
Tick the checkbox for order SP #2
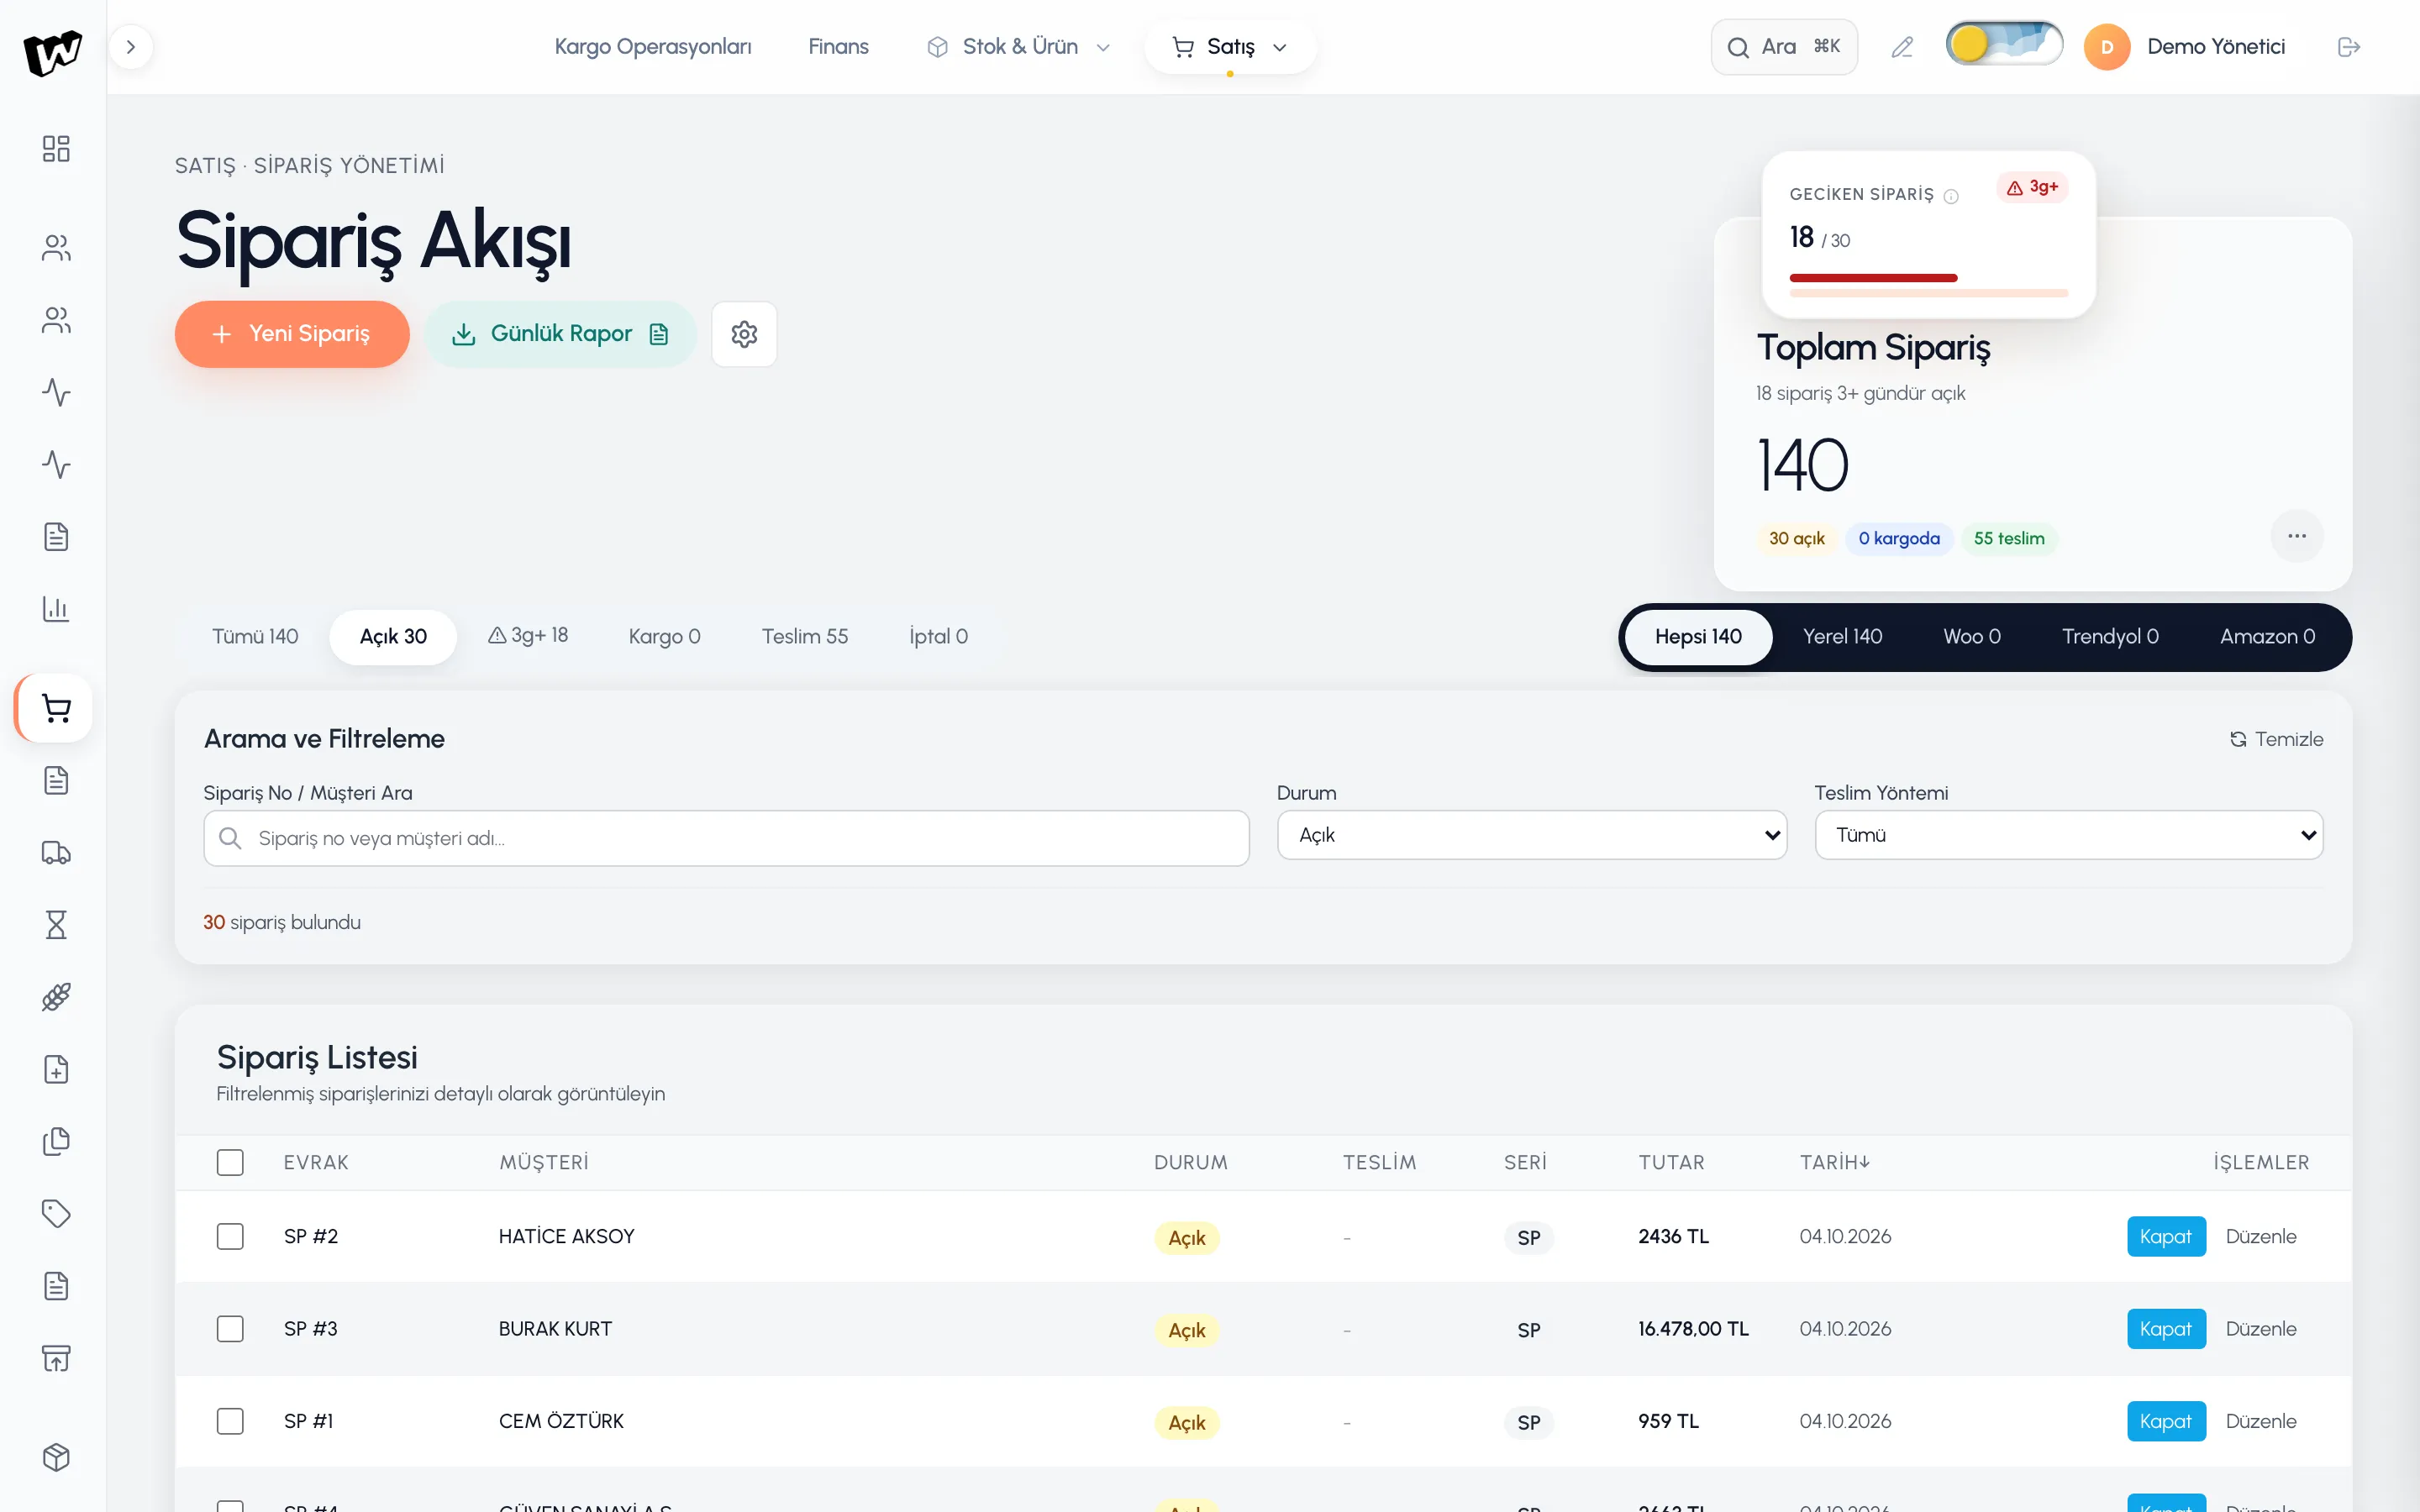[230, 1236]
